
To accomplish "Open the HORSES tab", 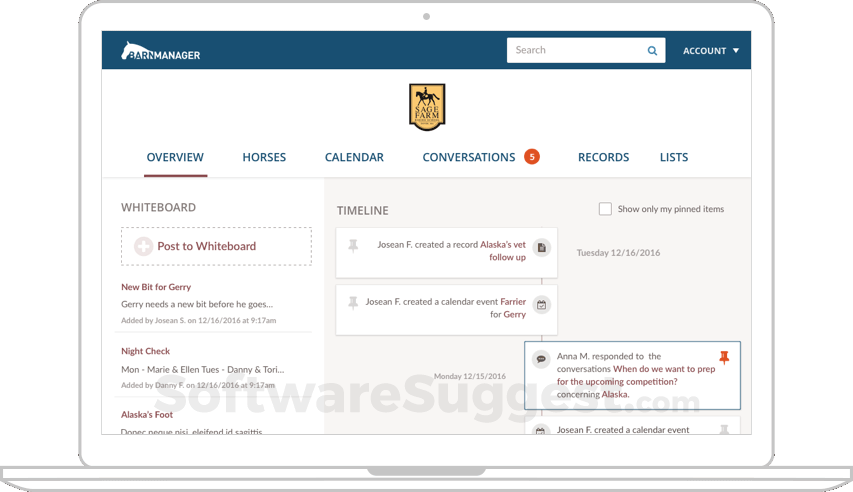I will click(x=264, y=157).
